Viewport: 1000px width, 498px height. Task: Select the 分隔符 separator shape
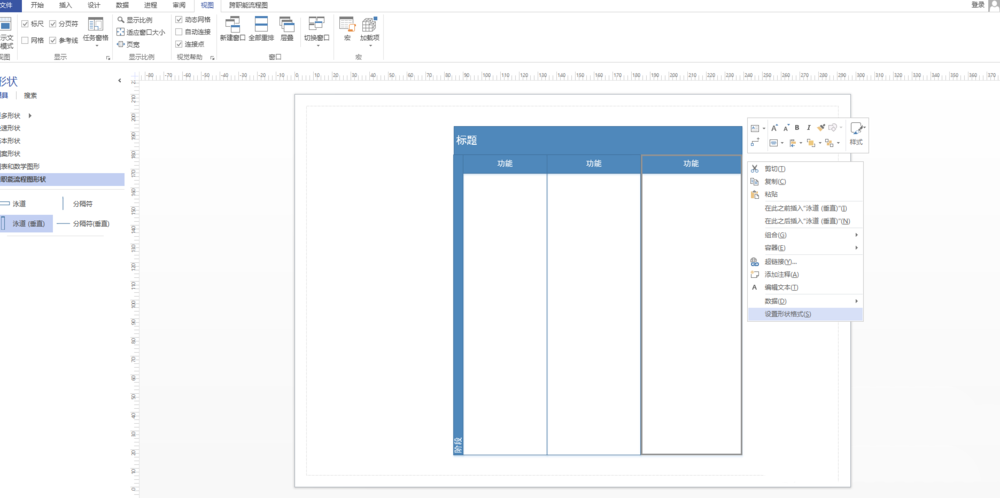(x=78, y=204)
